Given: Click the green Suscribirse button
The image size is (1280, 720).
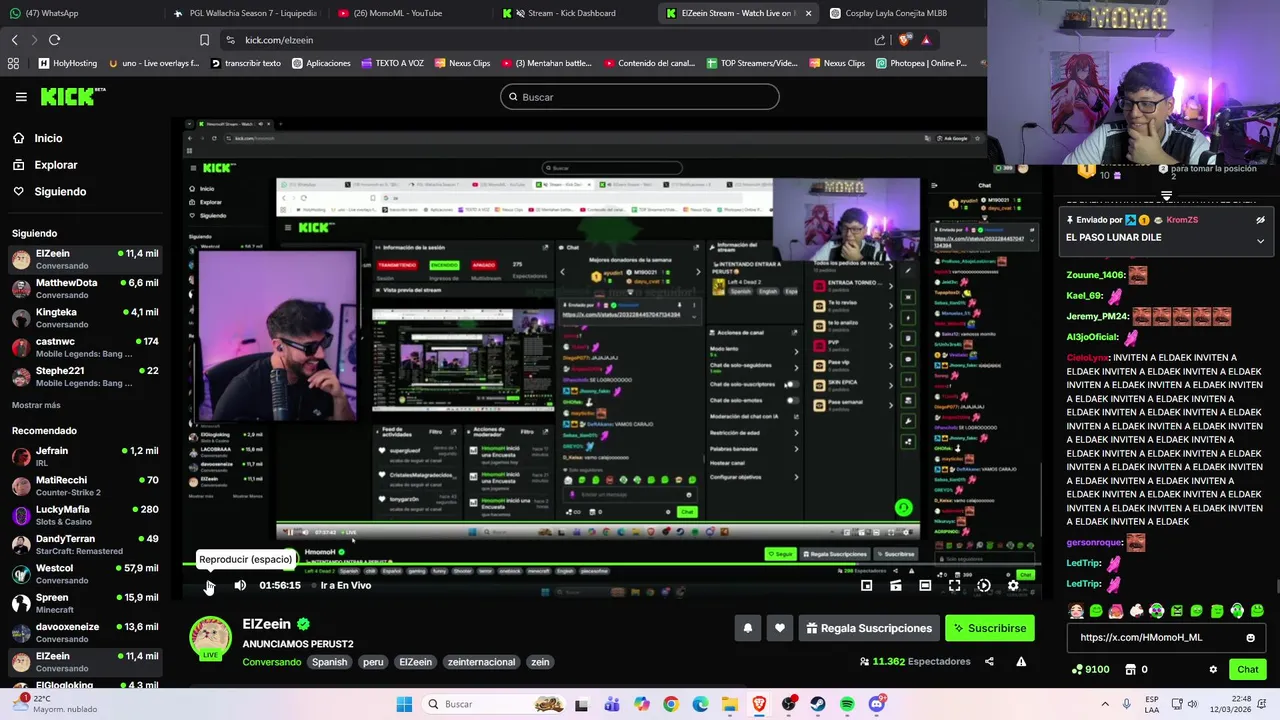Looking at the screenshot, I should click(990, 628).
